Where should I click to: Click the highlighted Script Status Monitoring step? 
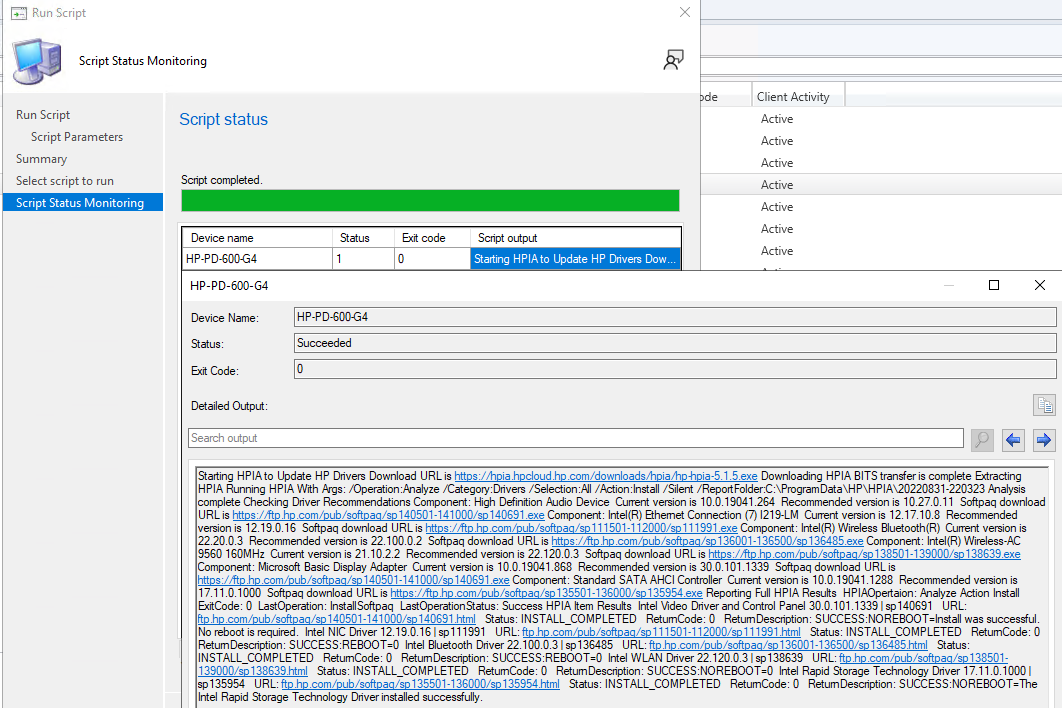(82, 201)
